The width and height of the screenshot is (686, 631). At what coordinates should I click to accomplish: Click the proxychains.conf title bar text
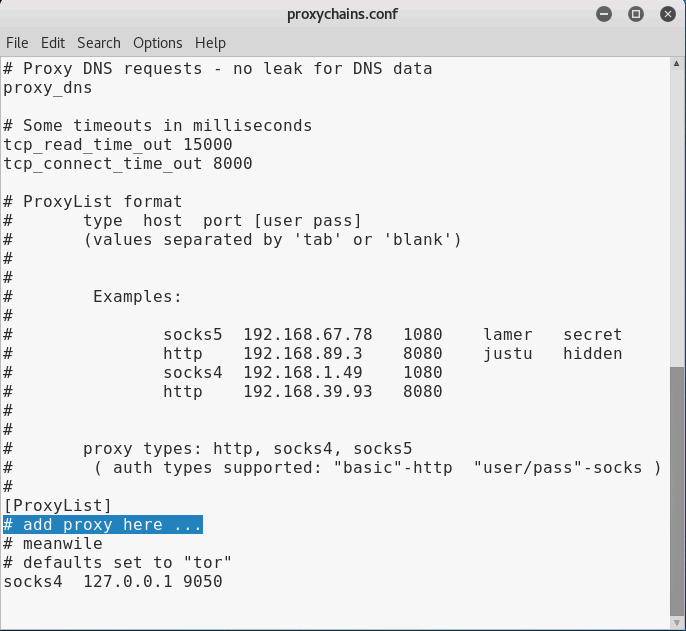[343, 14]
